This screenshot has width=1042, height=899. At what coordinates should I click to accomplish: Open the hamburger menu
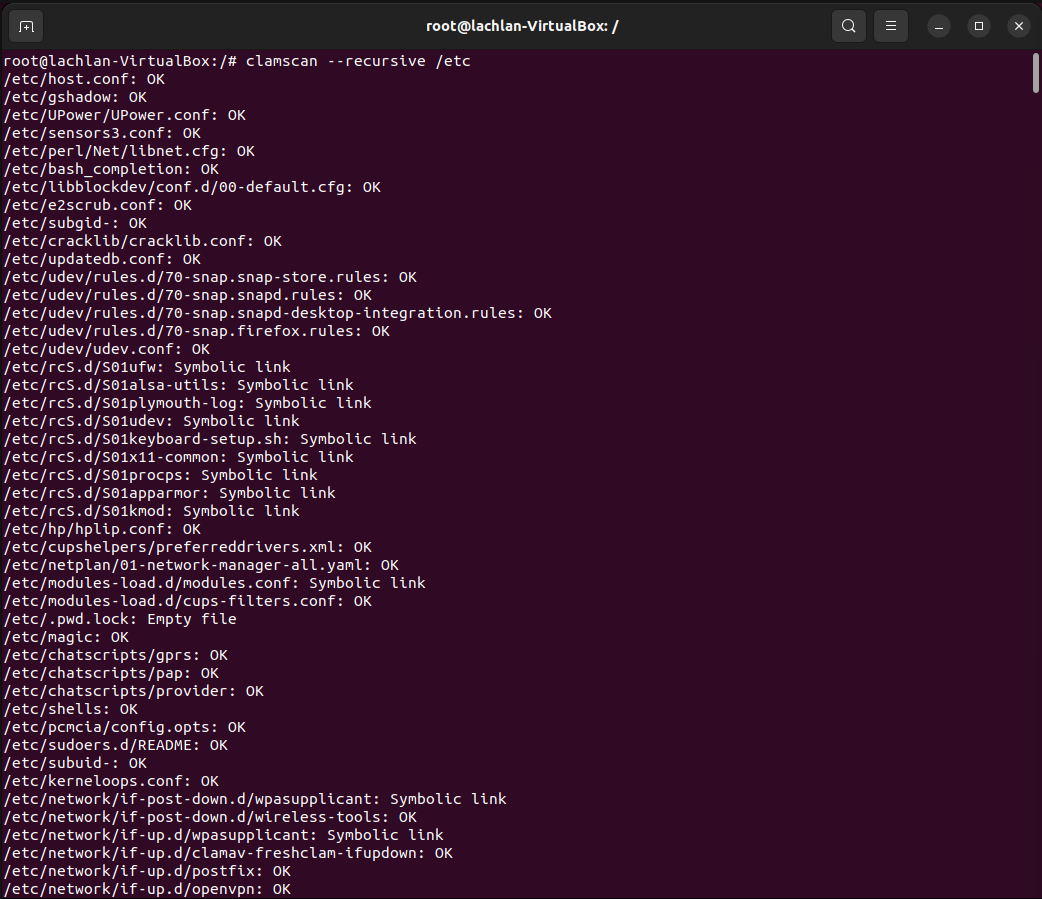(x=890, y=26)
